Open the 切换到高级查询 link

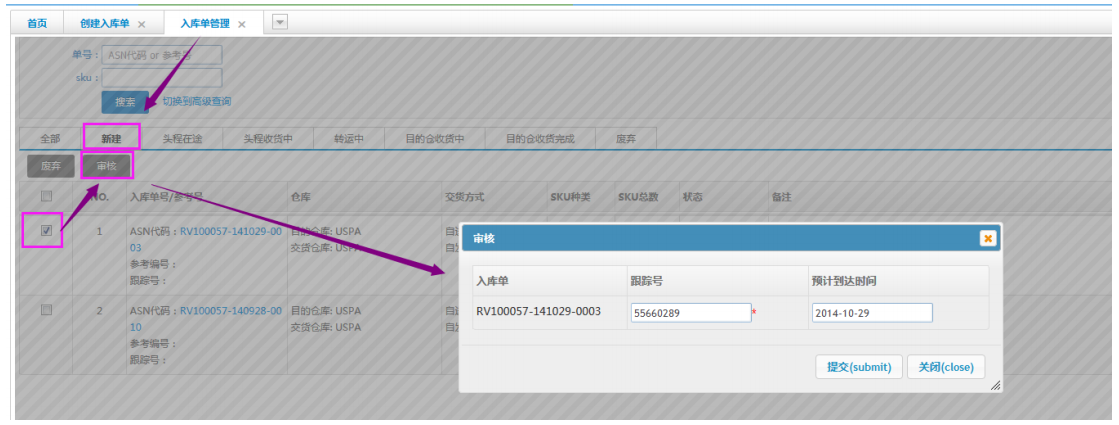click(x=197, y=102)
